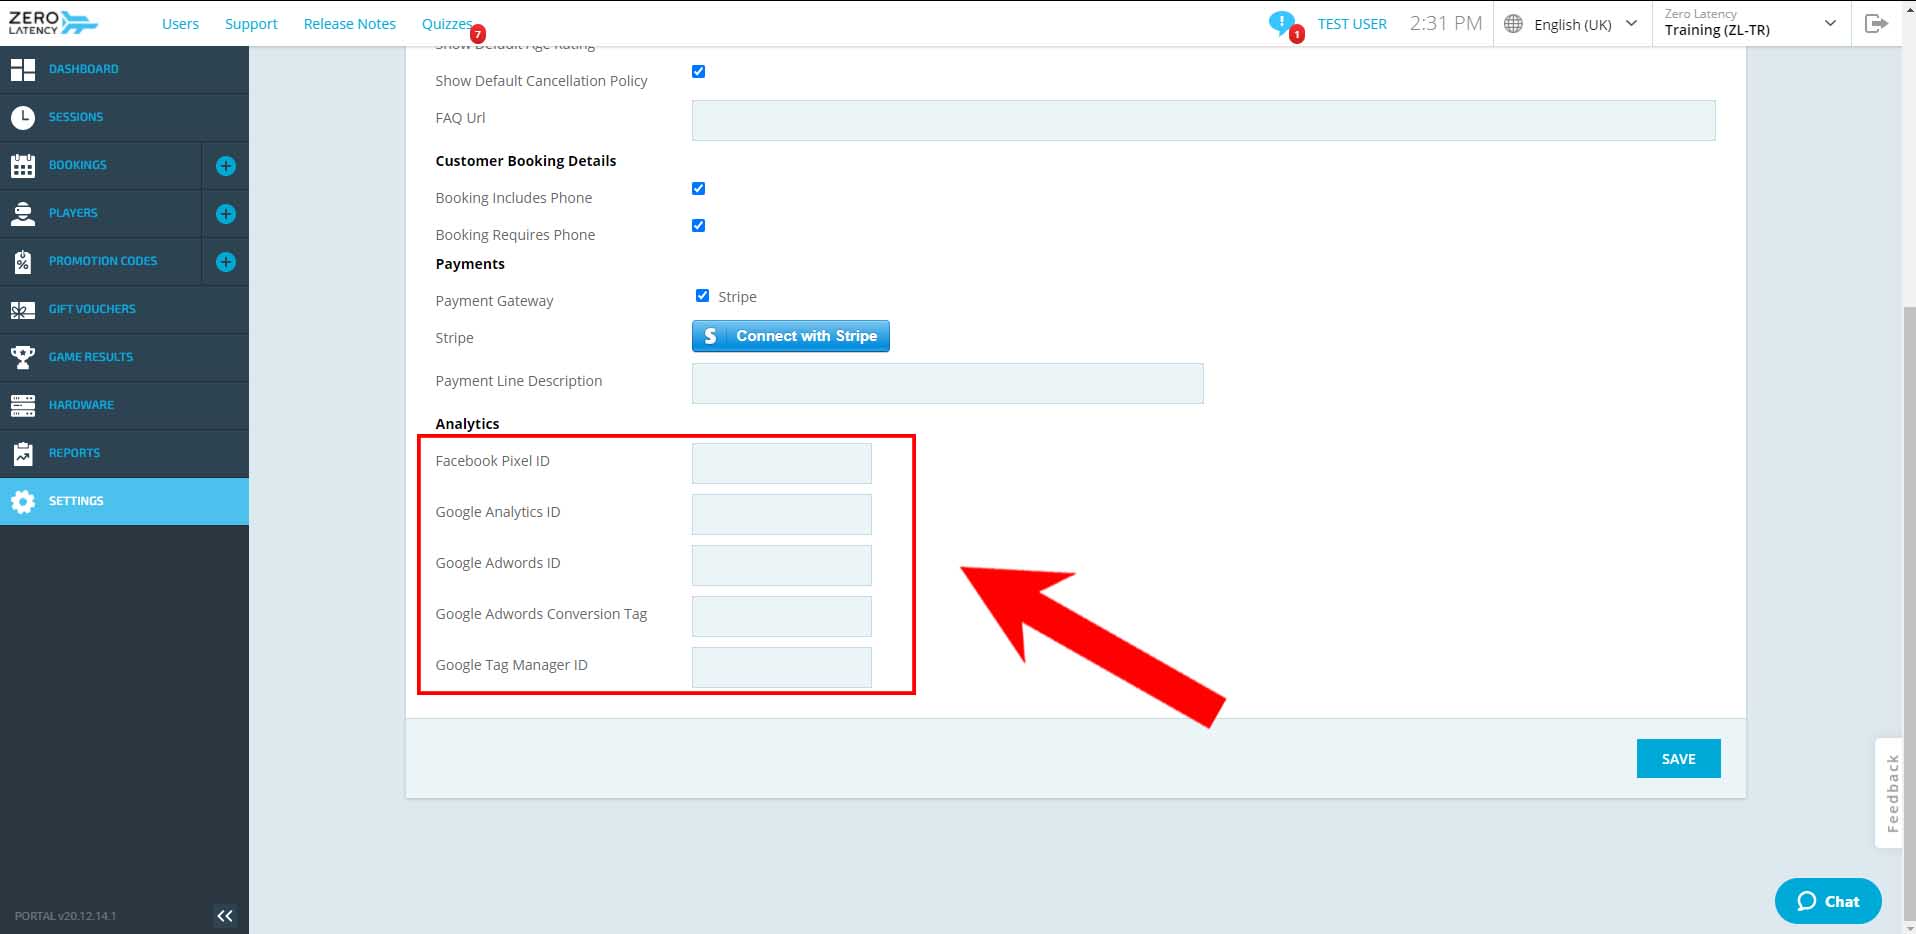Click the FAQ Url input field
1916x934 pixels.
(x=1203, y=120)
